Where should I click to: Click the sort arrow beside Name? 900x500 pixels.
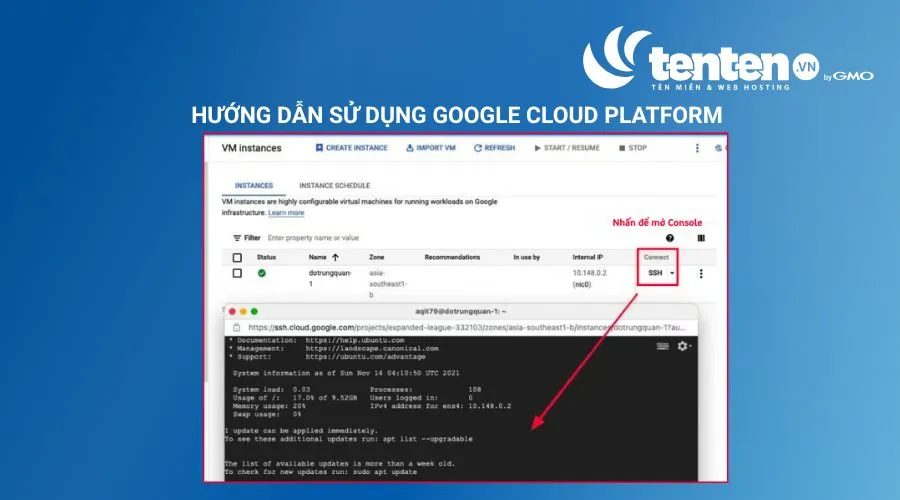coord(335,257)
